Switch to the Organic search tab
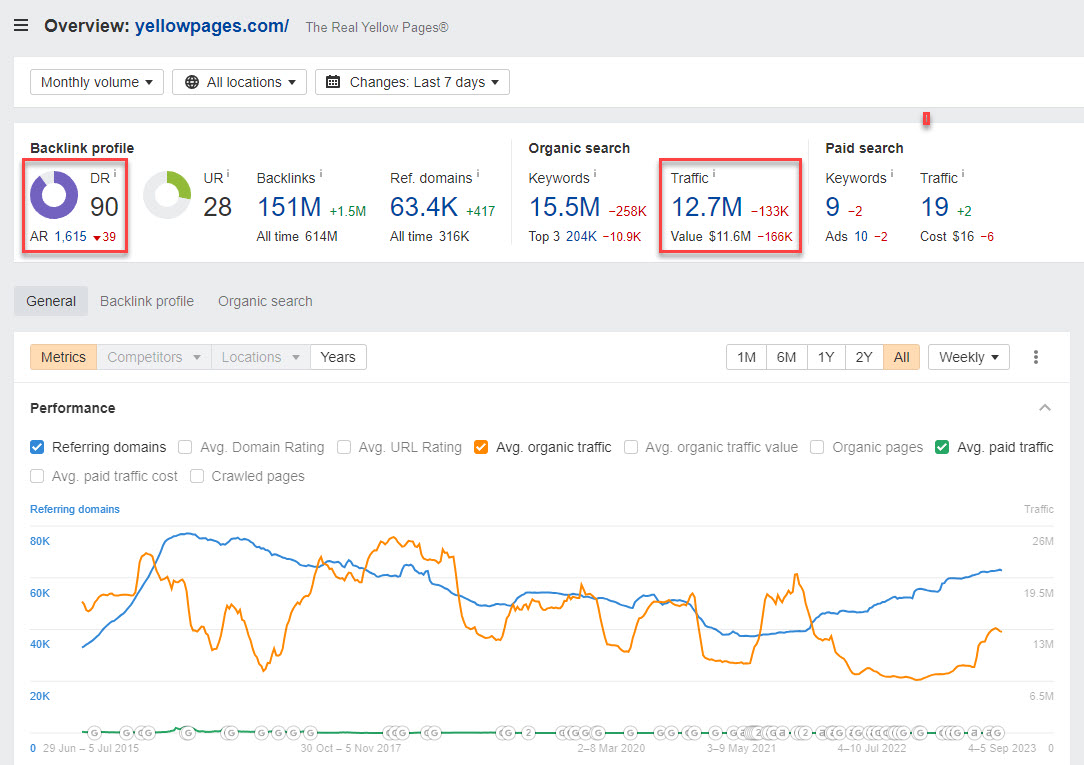1084x765 pixels. (x=265, y=301)
